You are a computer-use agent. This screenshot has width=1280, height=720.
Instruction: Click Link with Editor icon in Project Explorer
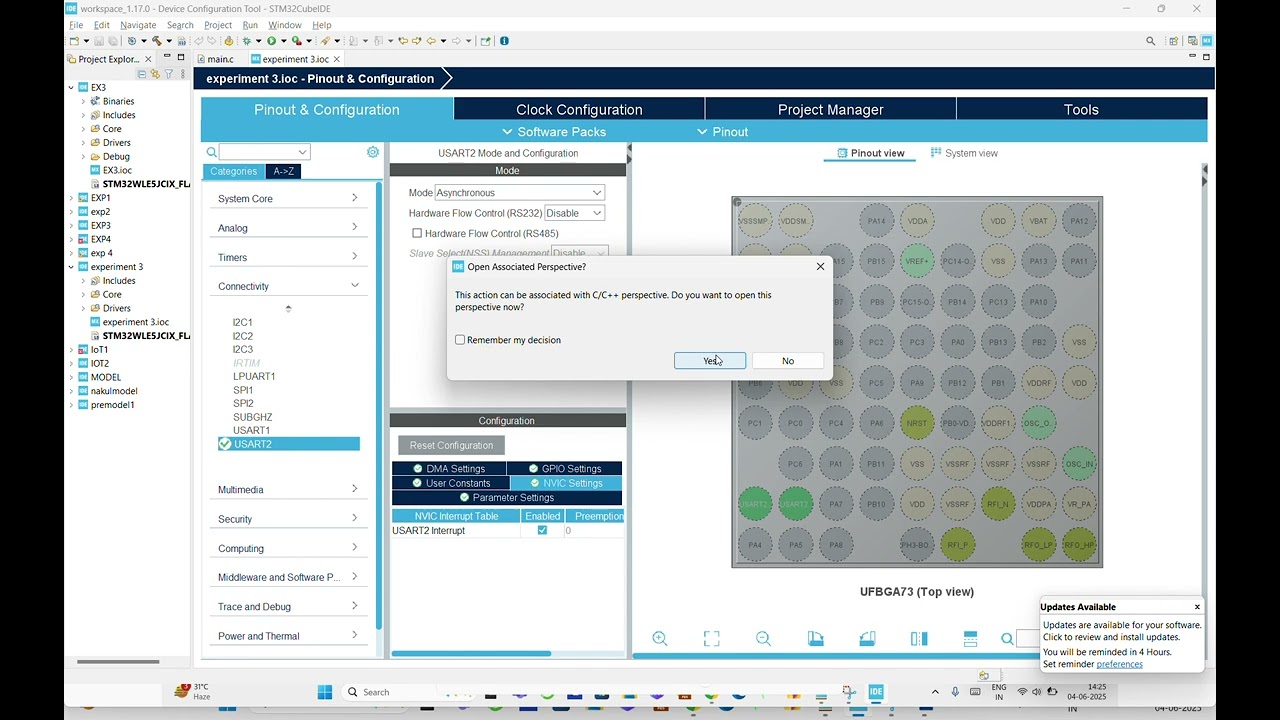click(x=155, y=74)
